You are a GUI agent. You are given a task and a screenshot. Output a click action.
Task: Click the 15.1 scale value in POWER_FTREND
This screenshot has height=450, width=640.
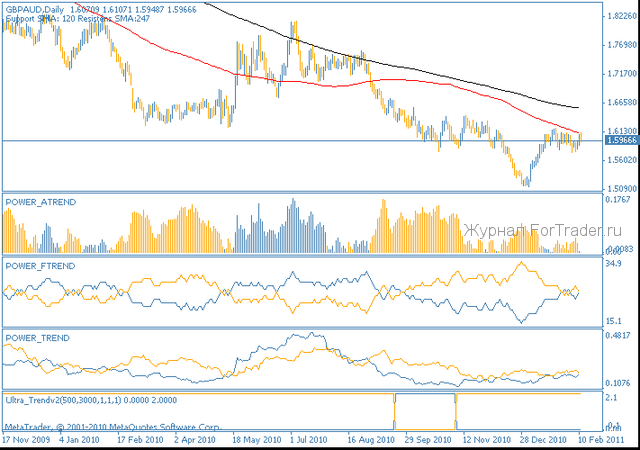(x=614, y=321)
